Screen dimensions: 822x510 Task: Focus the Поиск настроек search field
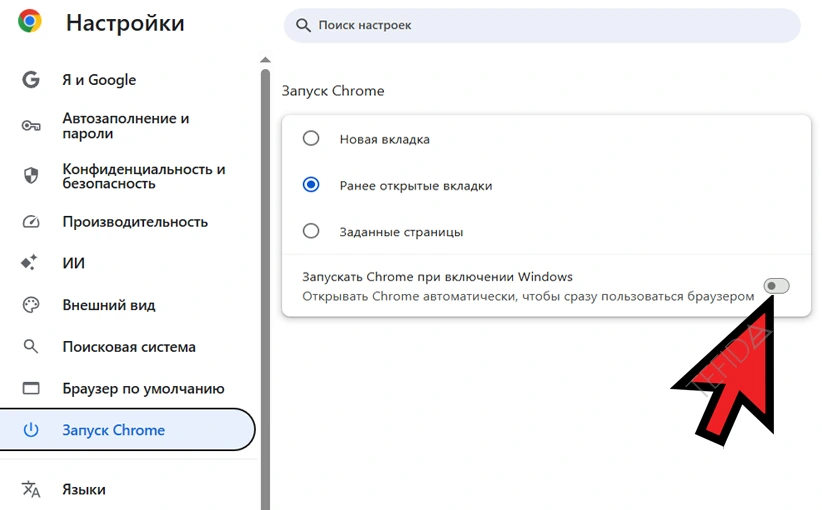pyautogui.click(x=542, y=25)
